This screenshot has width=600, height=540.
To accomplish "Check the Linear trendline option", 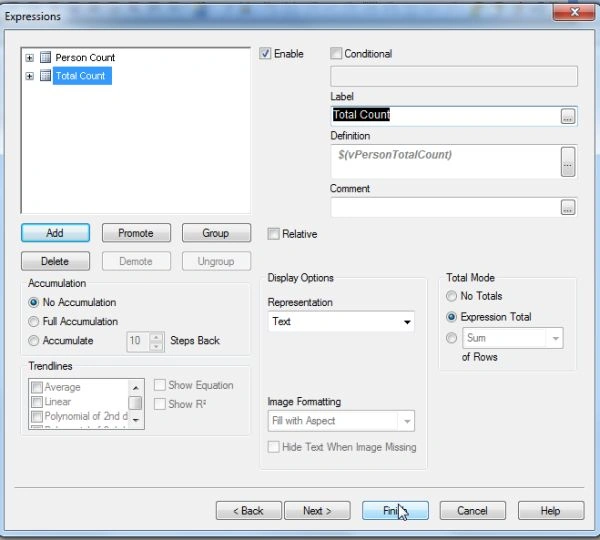I will (x=37, y=402).
